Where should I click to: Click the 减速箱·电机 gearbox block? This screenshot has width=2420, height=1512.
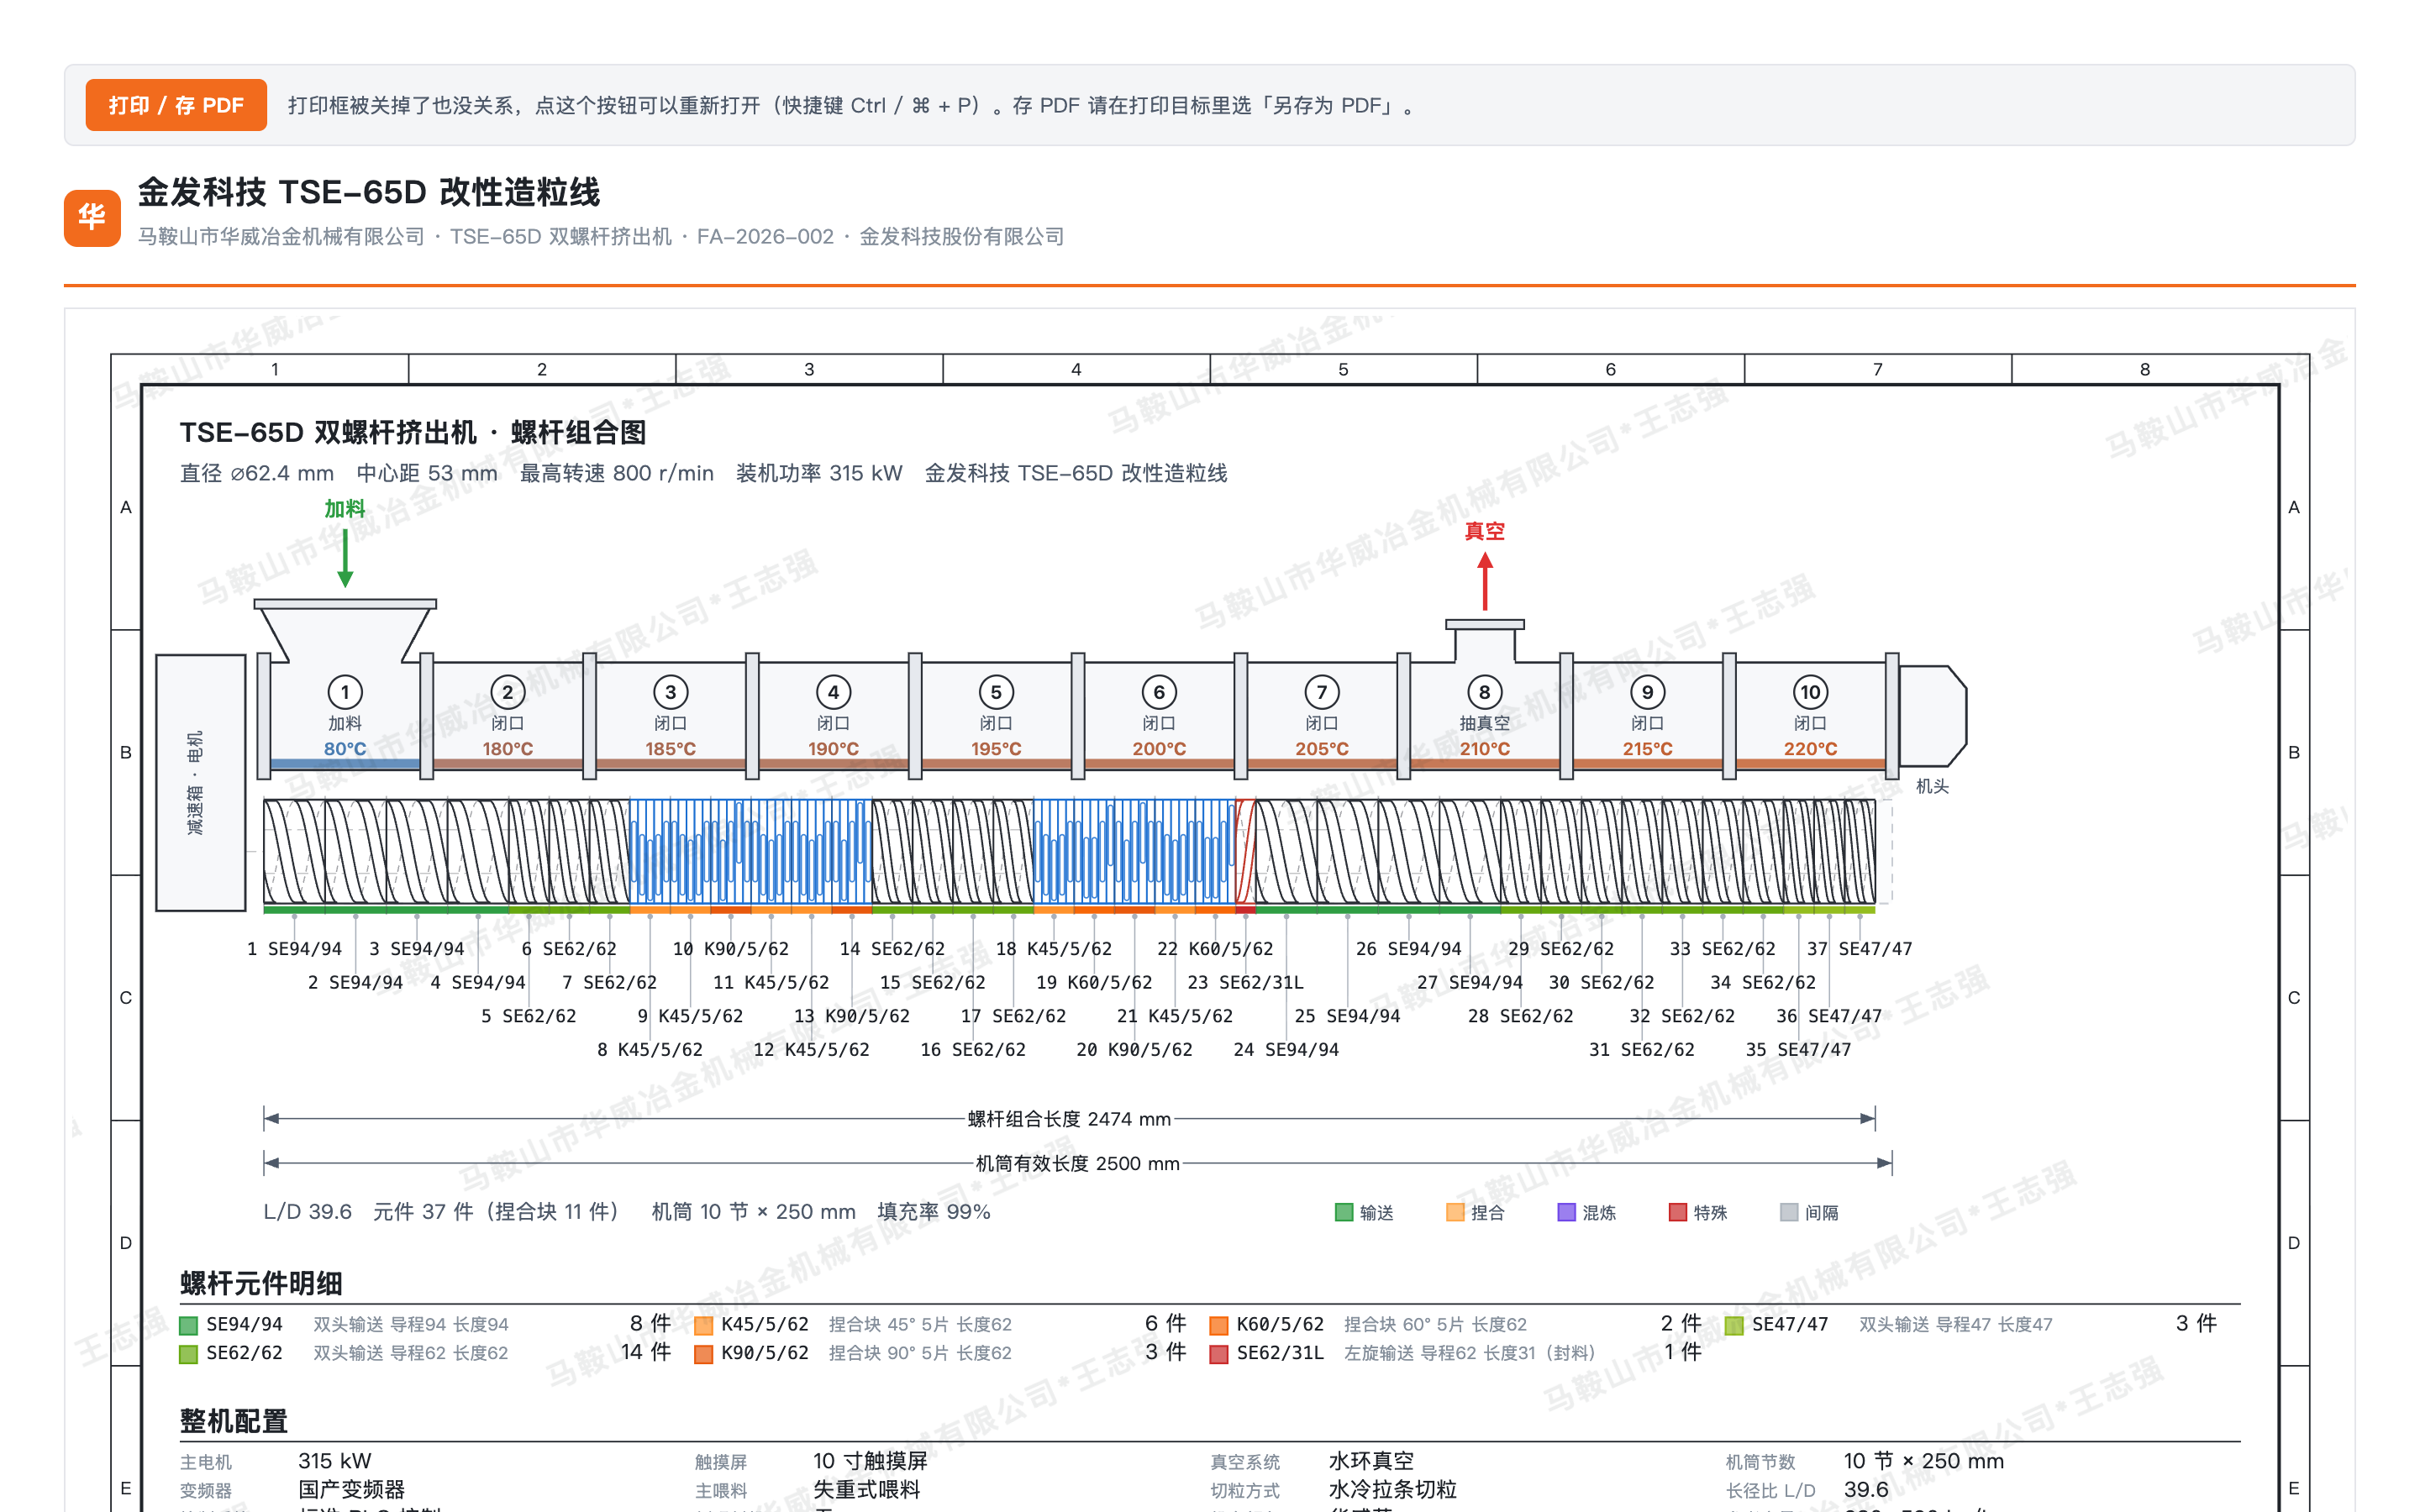click(201, 783)
